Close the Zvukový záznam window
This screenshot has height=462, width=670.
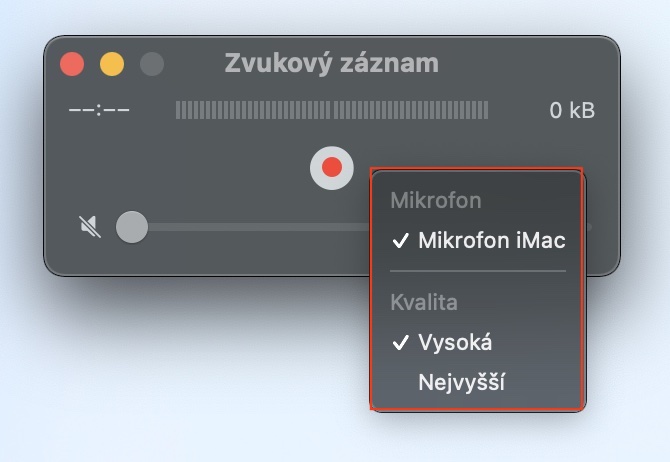(72, 64)
